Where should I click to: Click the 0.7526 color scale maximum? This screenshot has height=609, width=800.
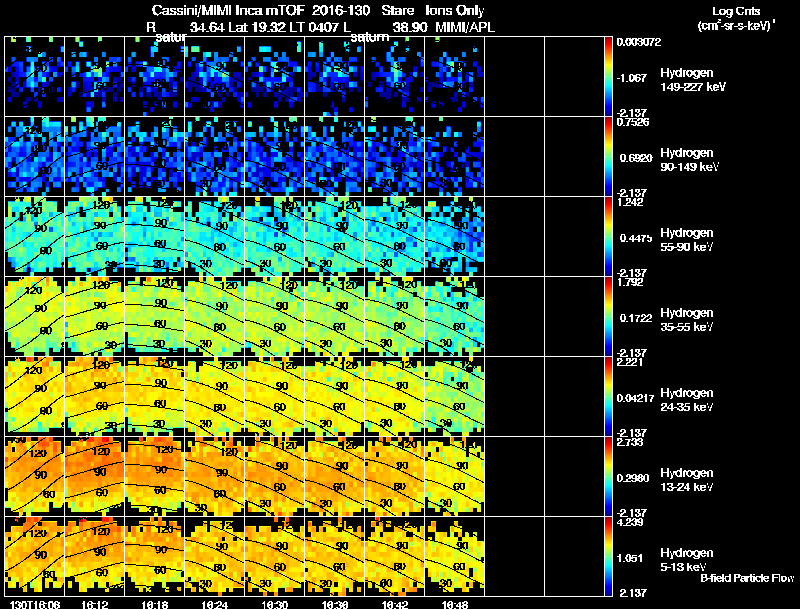[x=633, y=122]
